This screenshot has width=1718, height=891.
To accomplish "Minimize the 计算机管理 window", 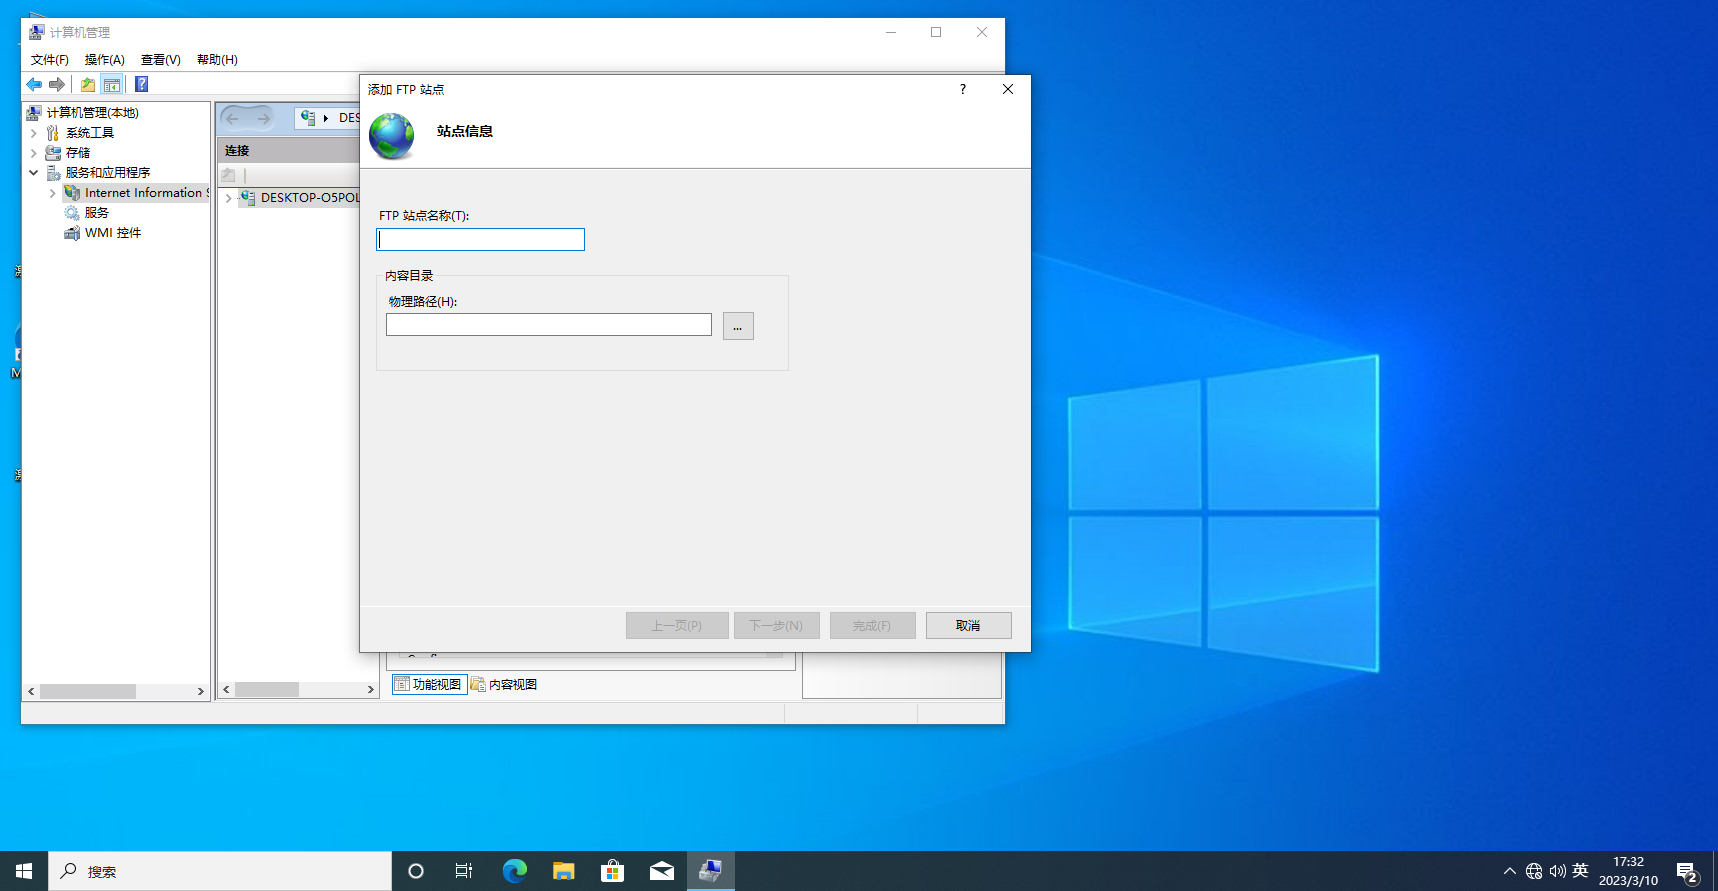I will pyautogui.click(x=891, y=32).
